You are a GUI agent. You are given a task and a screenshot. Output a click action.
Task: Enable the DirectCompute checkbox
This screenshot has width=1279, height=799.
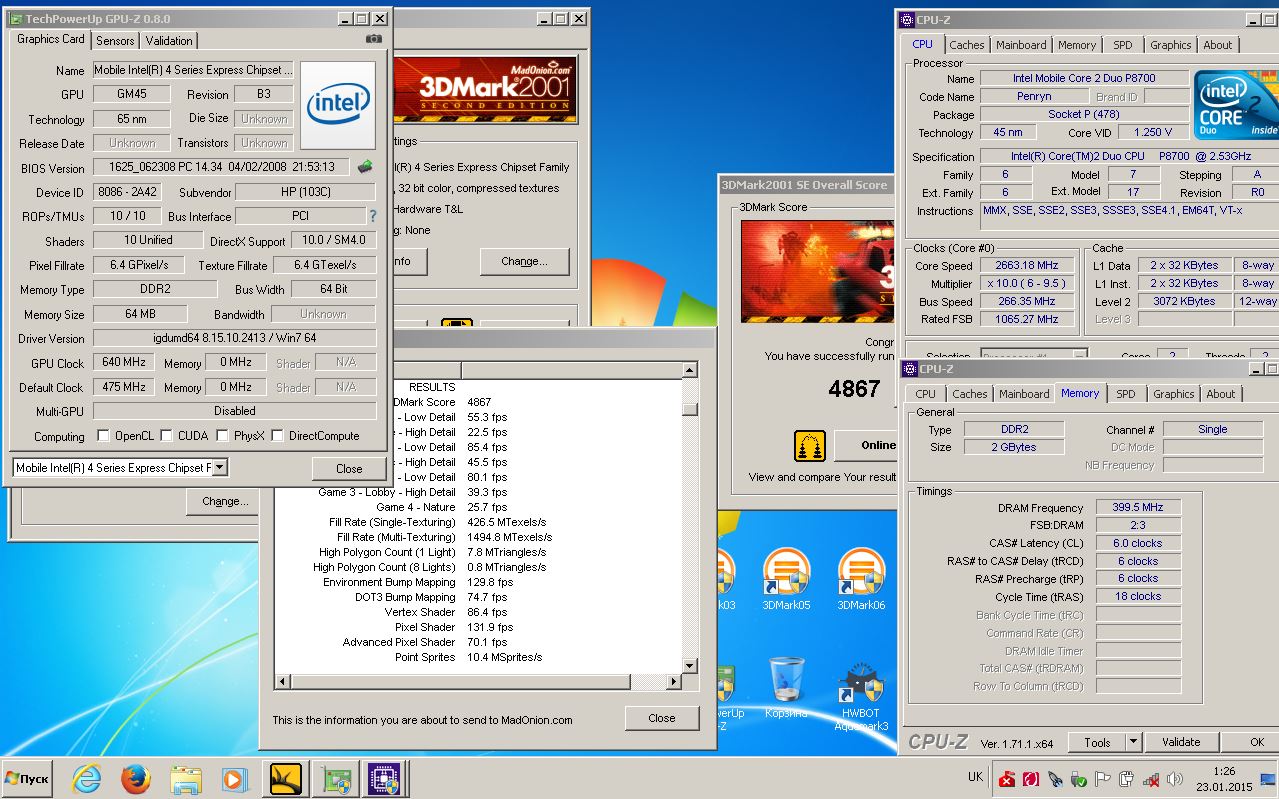pyautogui.click(x=278, y=436)
